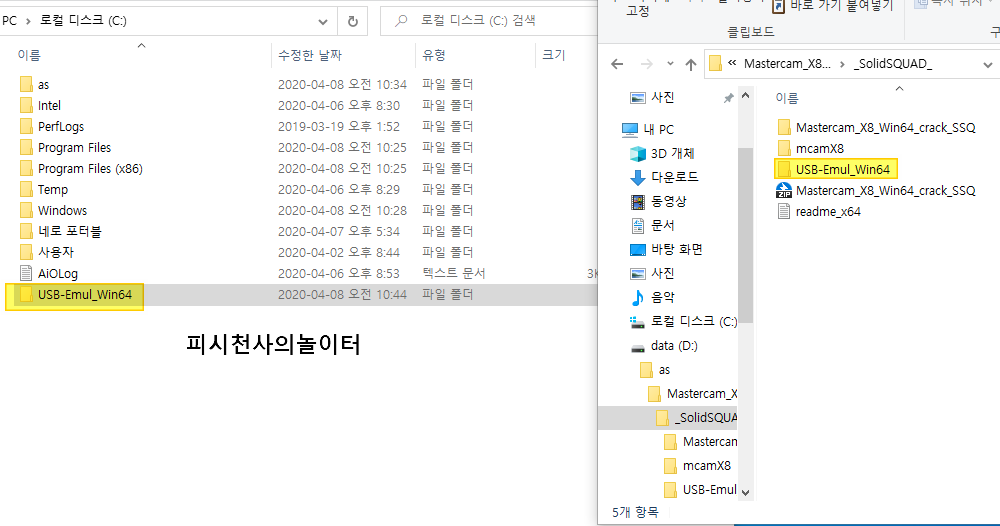Go back in the right Explorer window
The width and height of the screenshot is (1000, 526).
pyautogui.click(x=617, y=64)
